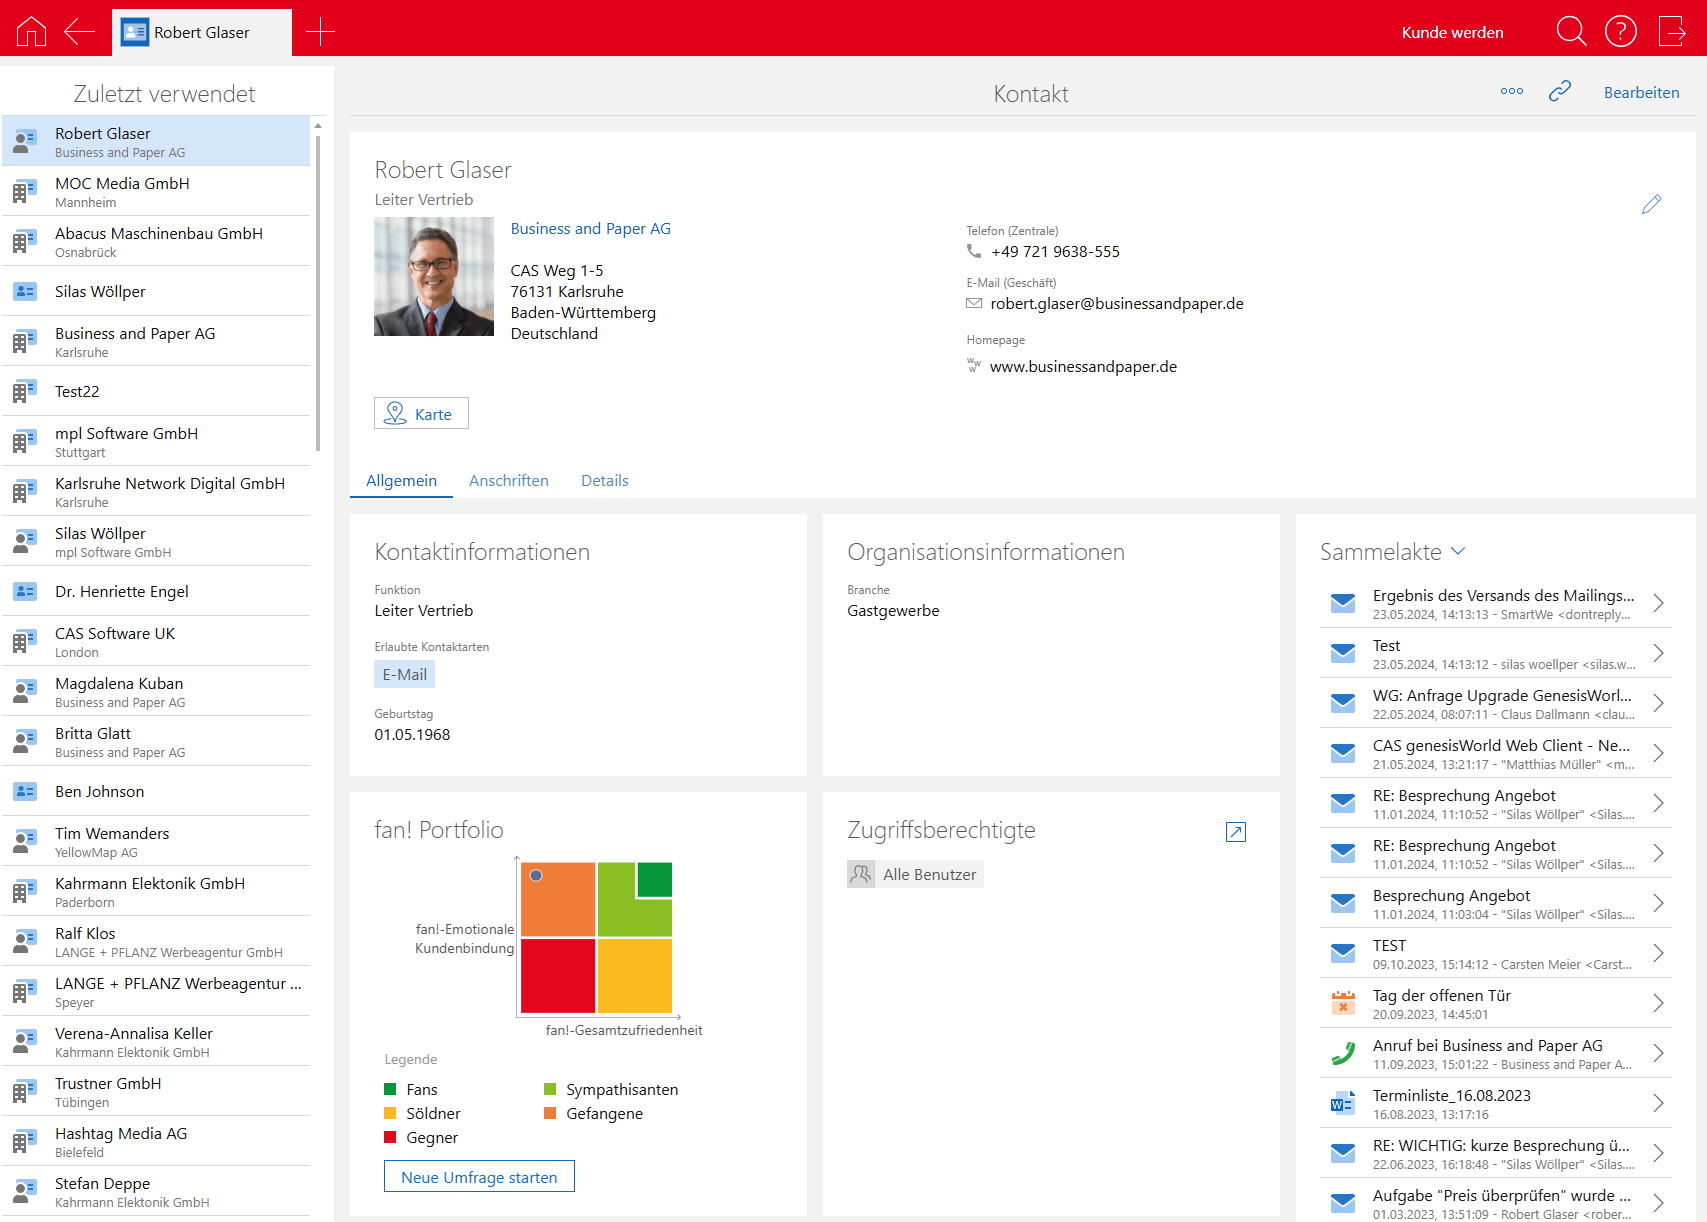The width and height of the screenshot is (1707, 1222).
Task: Select the Robert Glaser tab in top bar
Action: point(202,32)
